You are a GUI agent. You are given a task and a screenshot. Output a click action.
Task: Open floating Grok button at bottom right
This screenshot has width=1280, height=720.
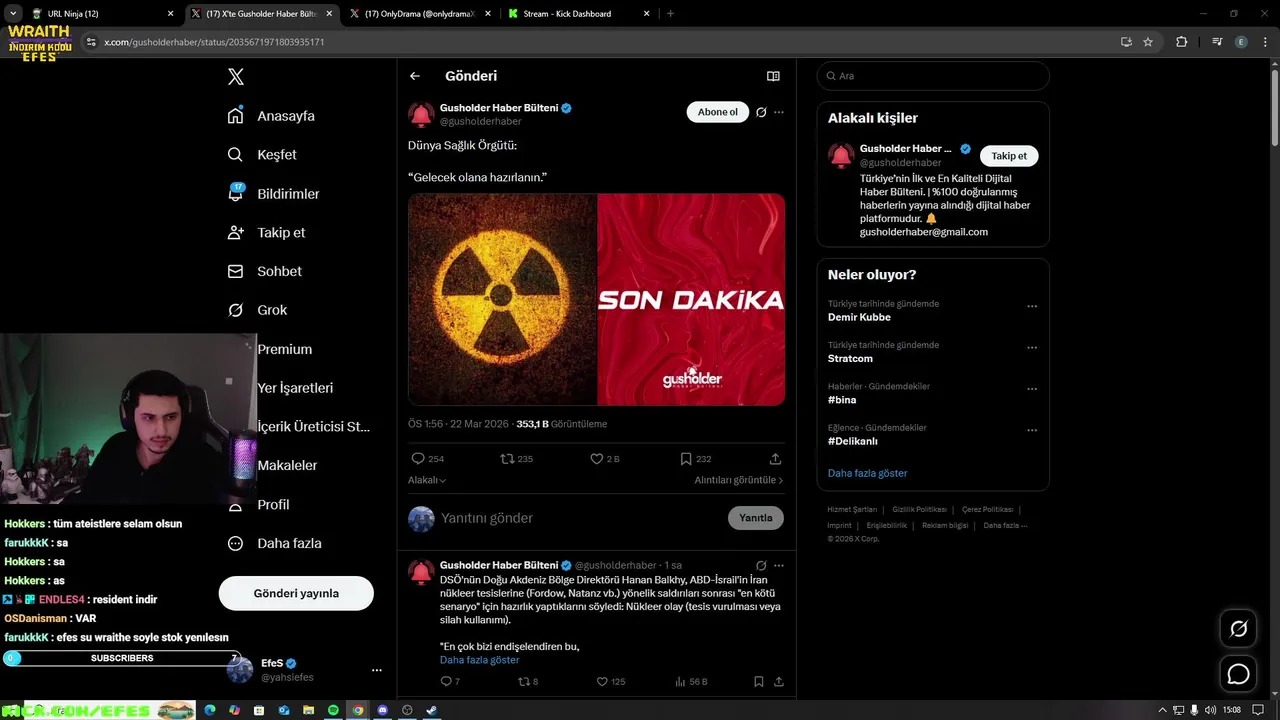coord(1238,629)
